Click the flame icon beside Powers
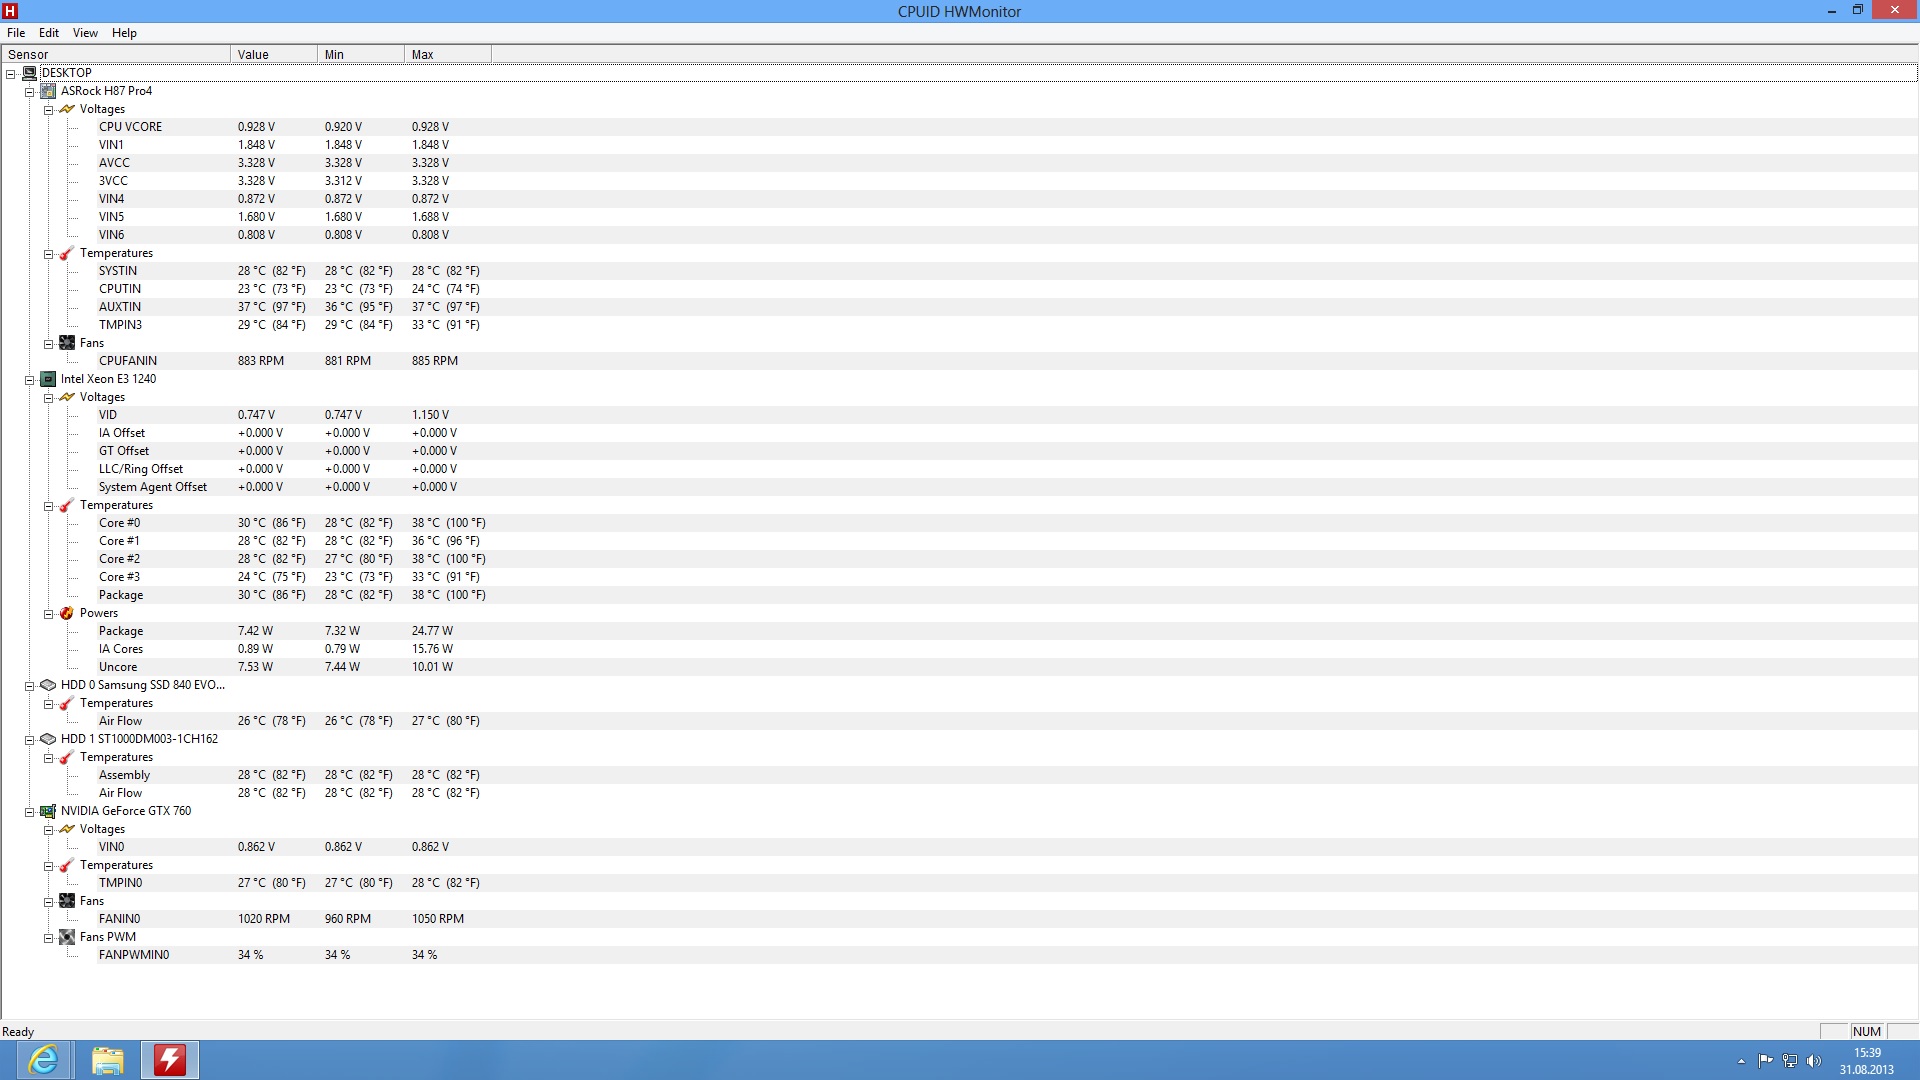Screen dimensions: 1920x1080 coord(67,613)
